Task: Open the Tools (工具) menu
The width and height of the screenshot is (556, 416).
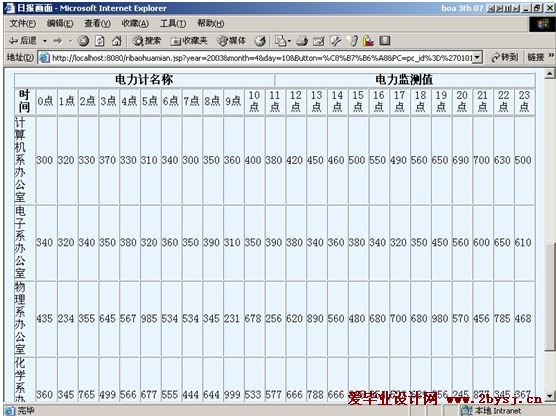Action: coord(173,23)
